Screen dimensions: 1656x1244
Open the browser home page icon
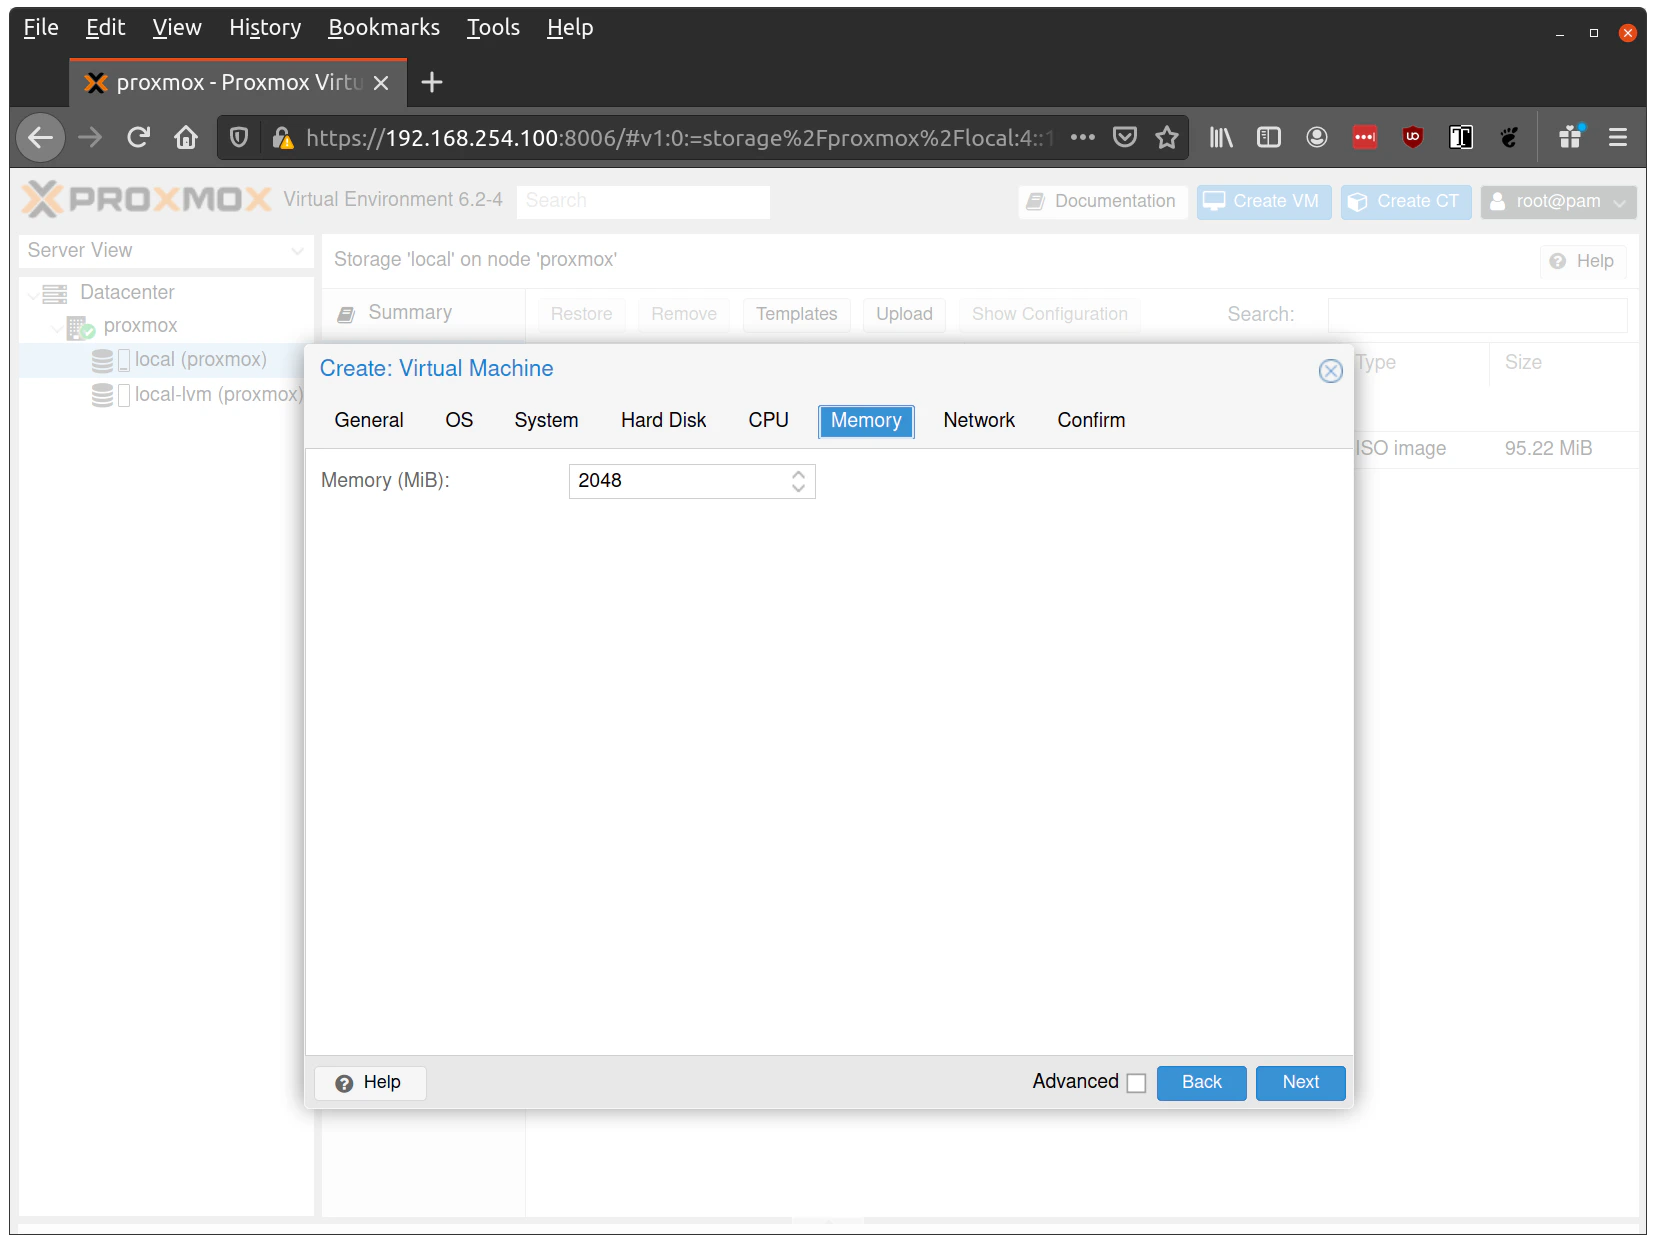pos(186,138)
